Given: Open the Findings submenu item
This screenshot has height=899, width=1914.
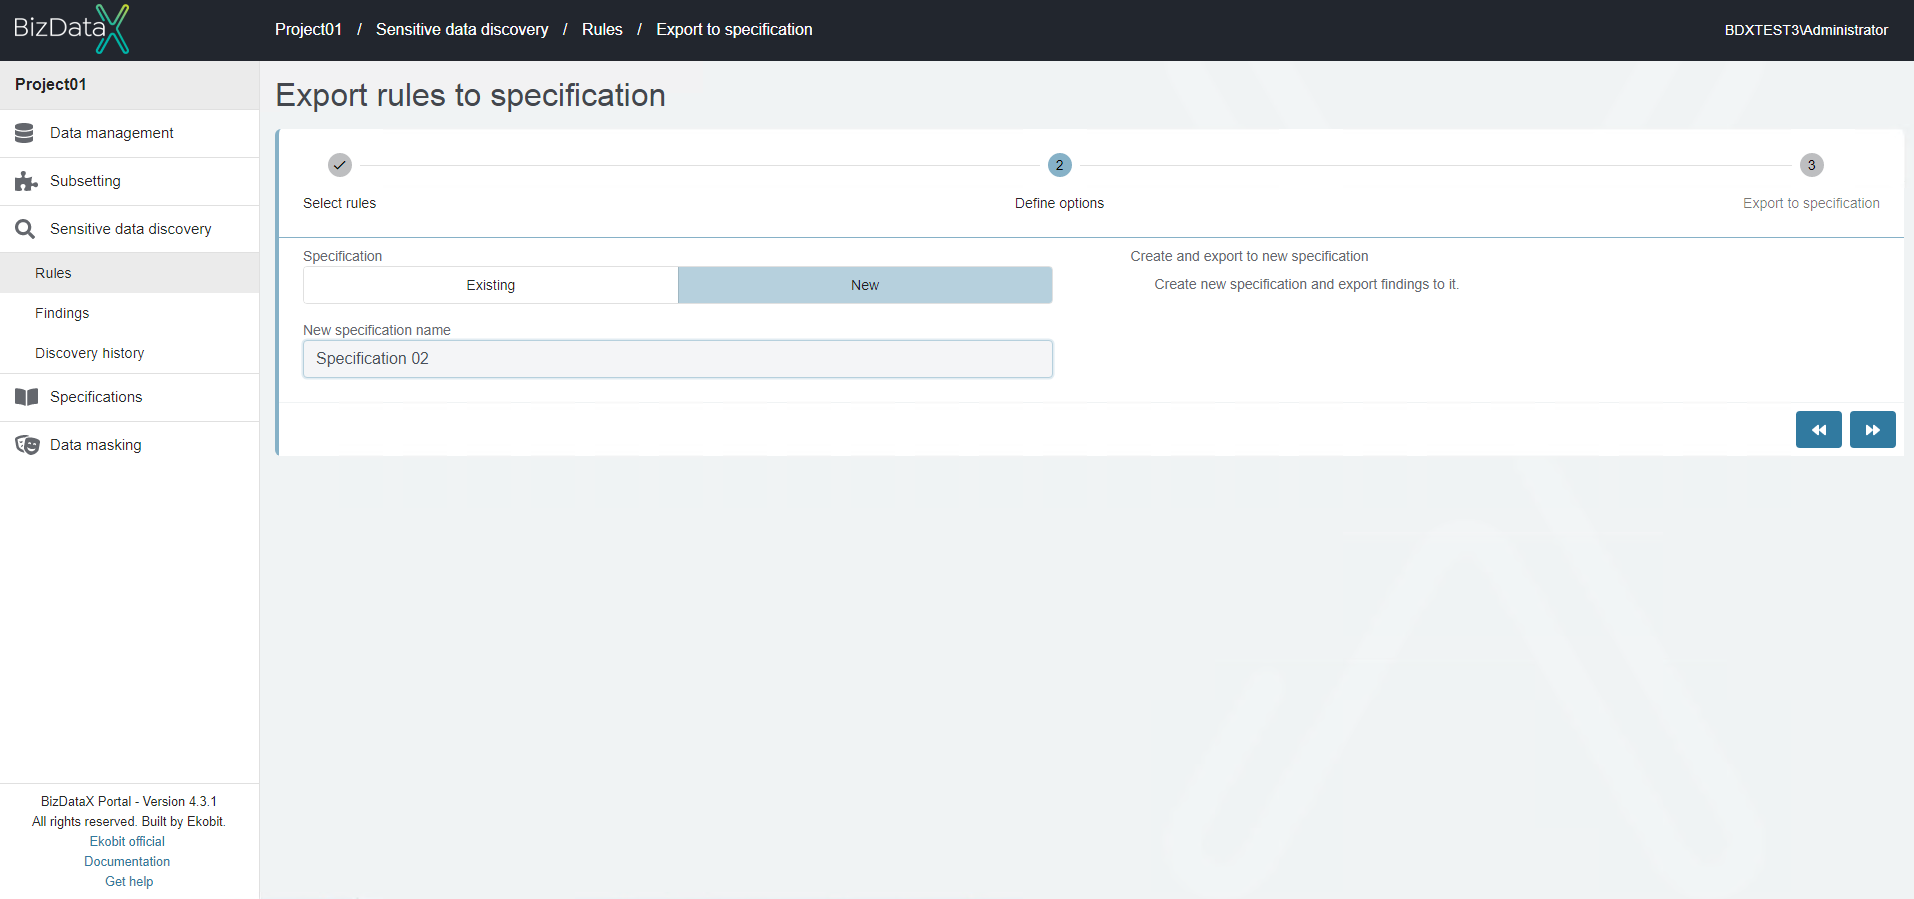Looking at the screenshot, I should coord(130,313).
